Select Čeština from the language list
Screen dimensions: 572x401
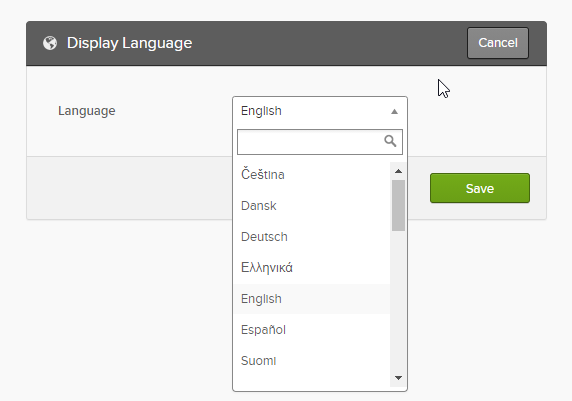[312, 174]
